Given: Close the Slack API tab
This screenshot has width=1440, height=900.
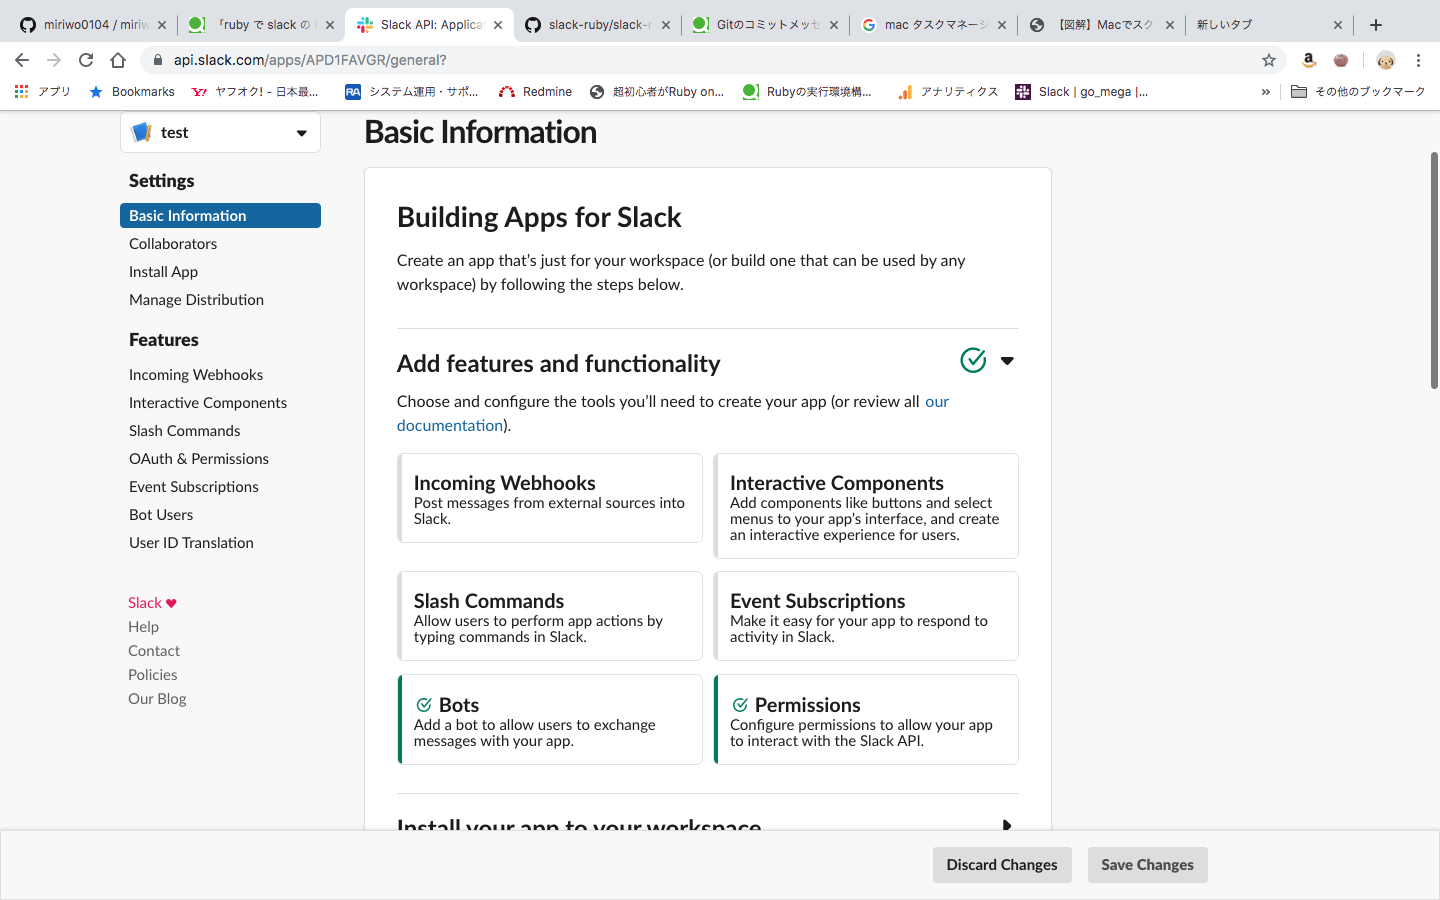Looking at the screenshot, I should coord(498,25).
